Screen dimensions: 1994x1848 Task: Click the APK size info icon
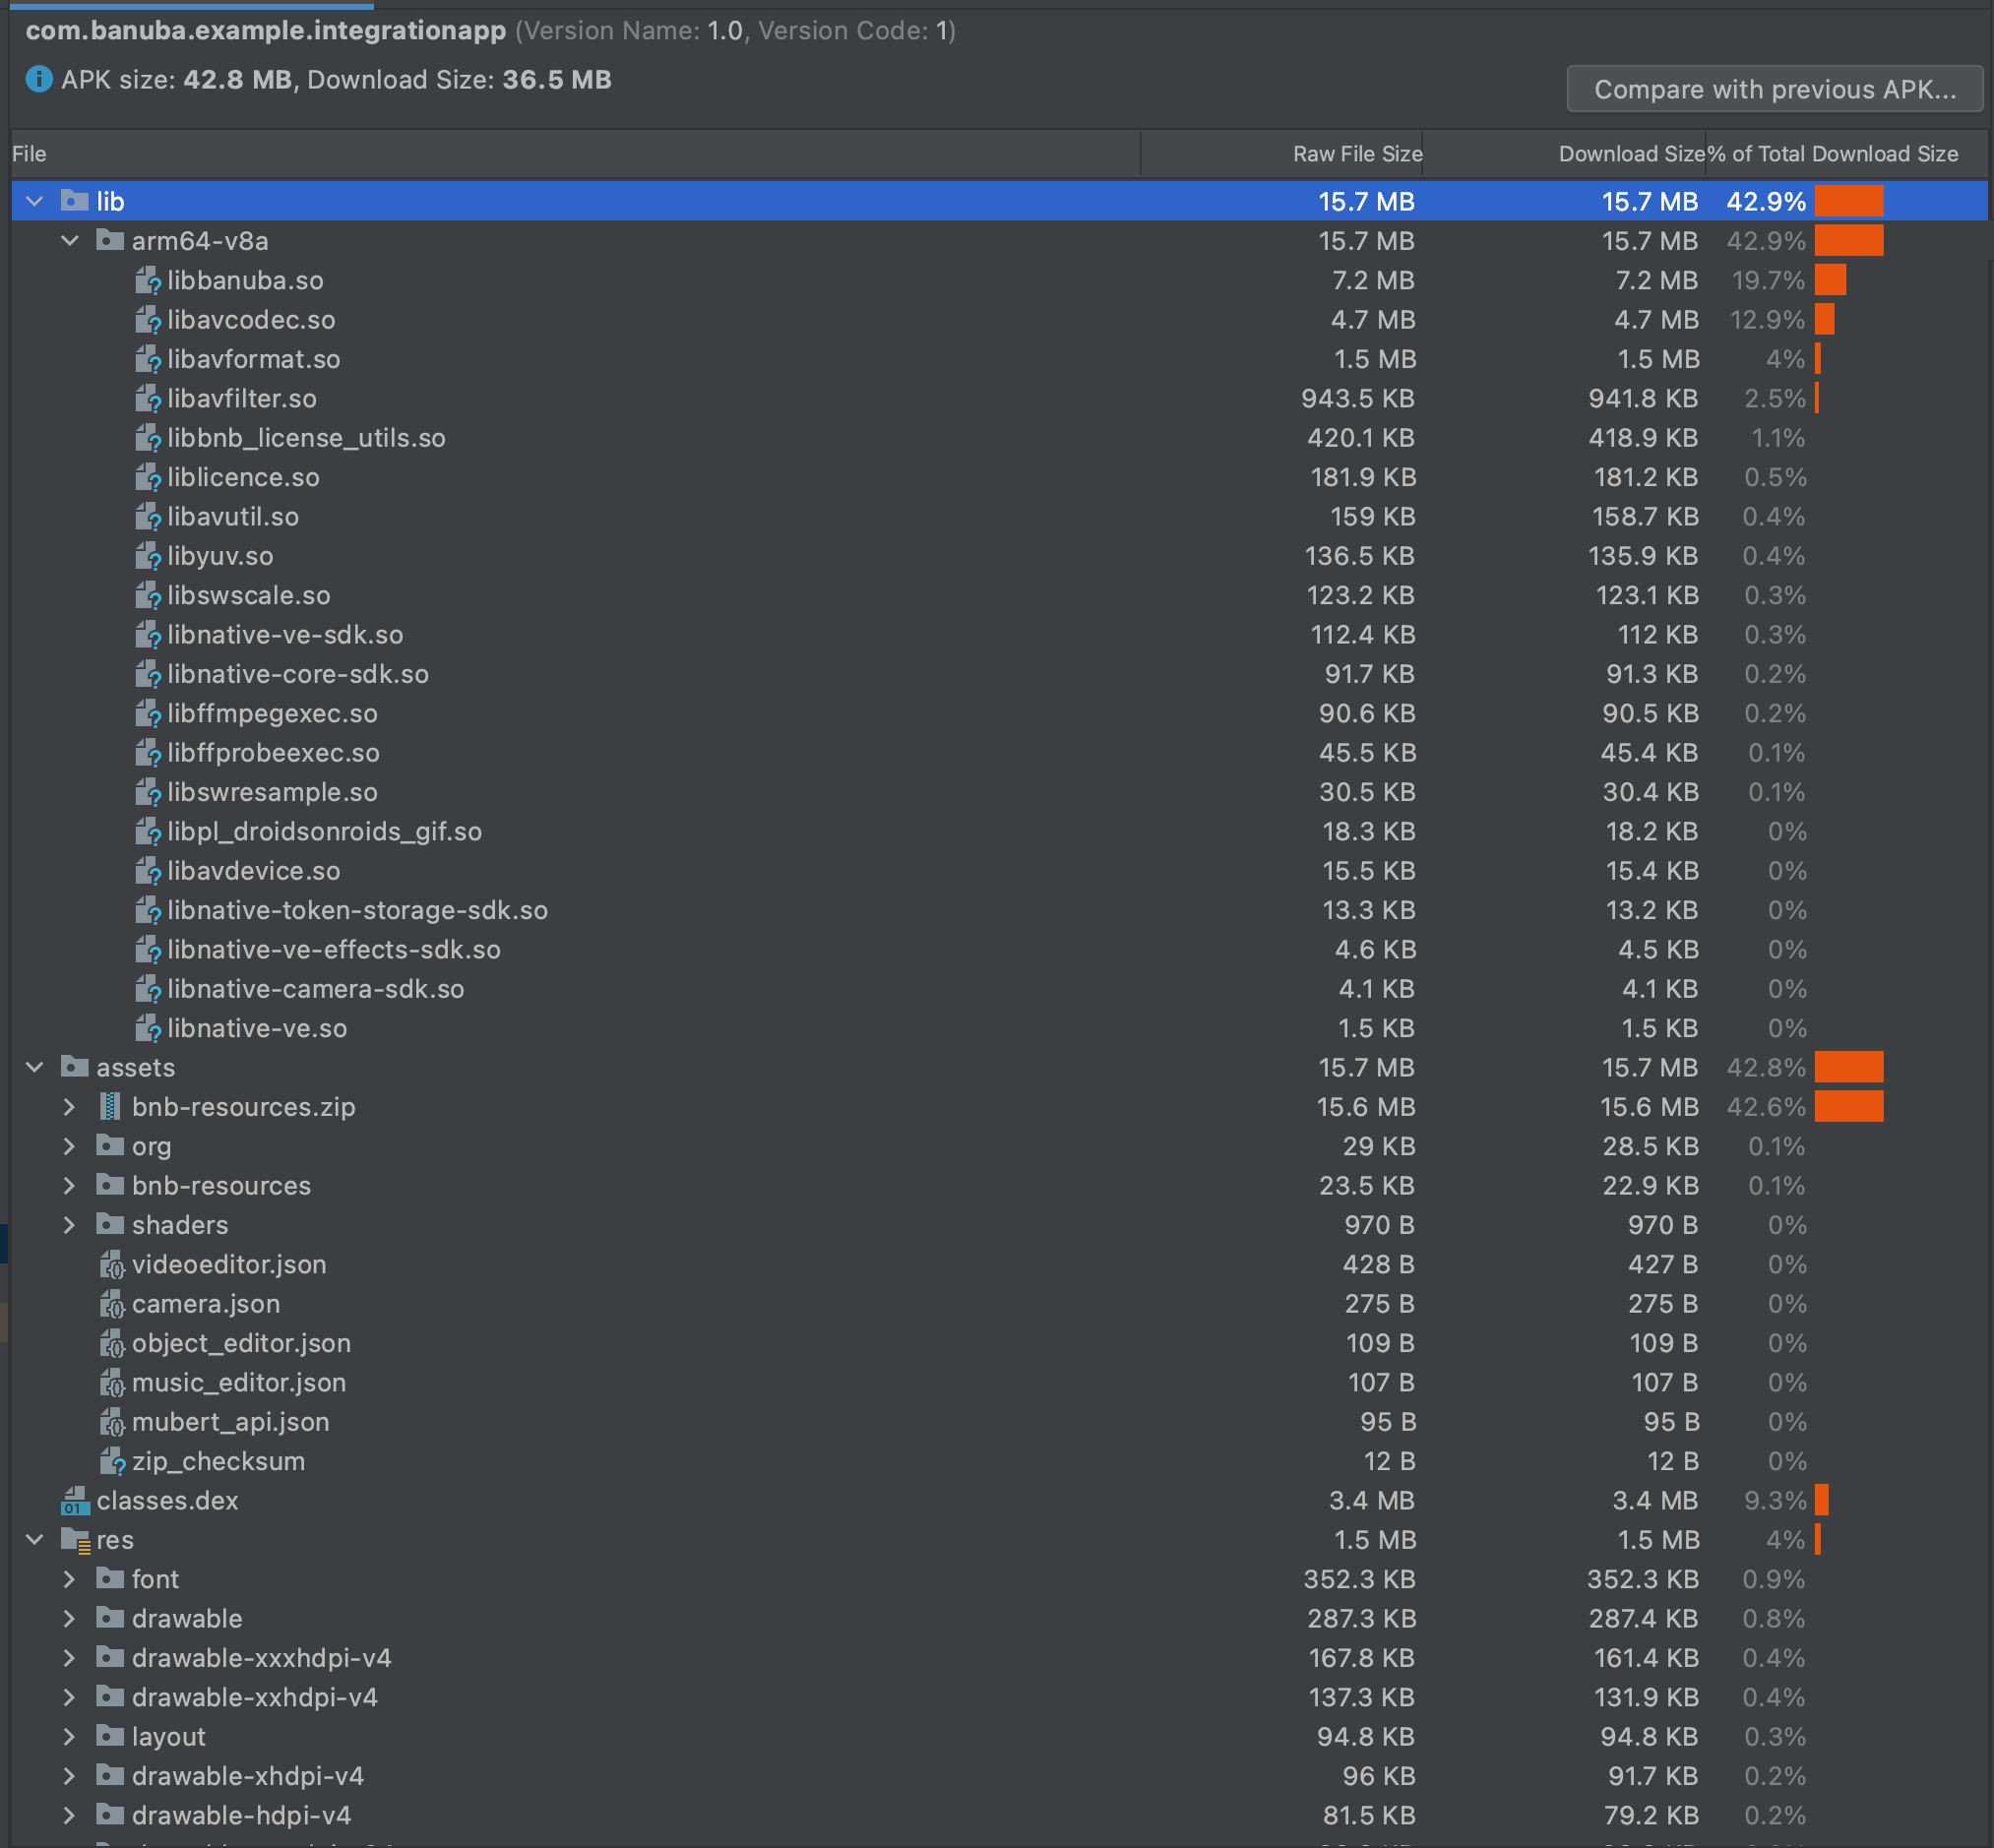(39, 79)
